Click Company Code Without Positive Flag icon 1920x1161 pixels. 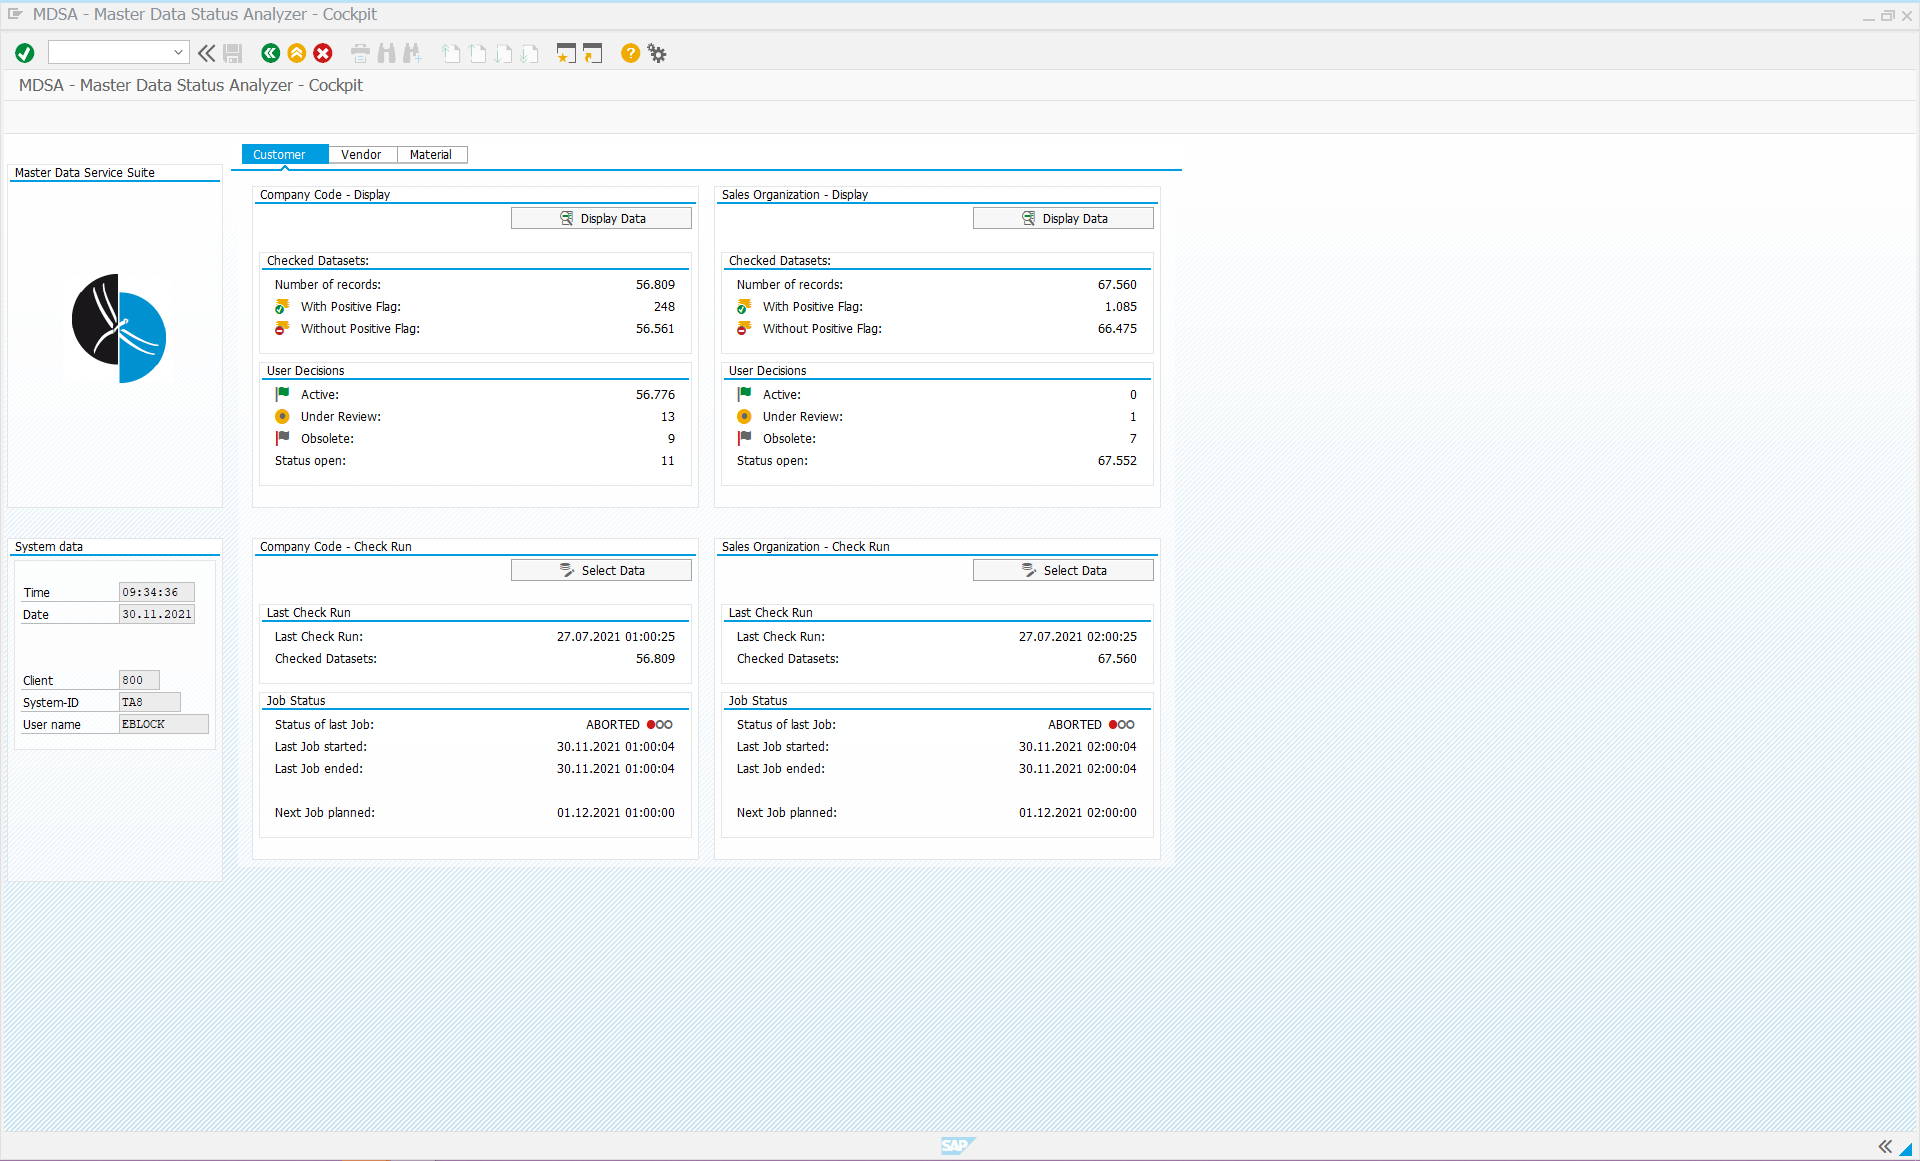282,328
